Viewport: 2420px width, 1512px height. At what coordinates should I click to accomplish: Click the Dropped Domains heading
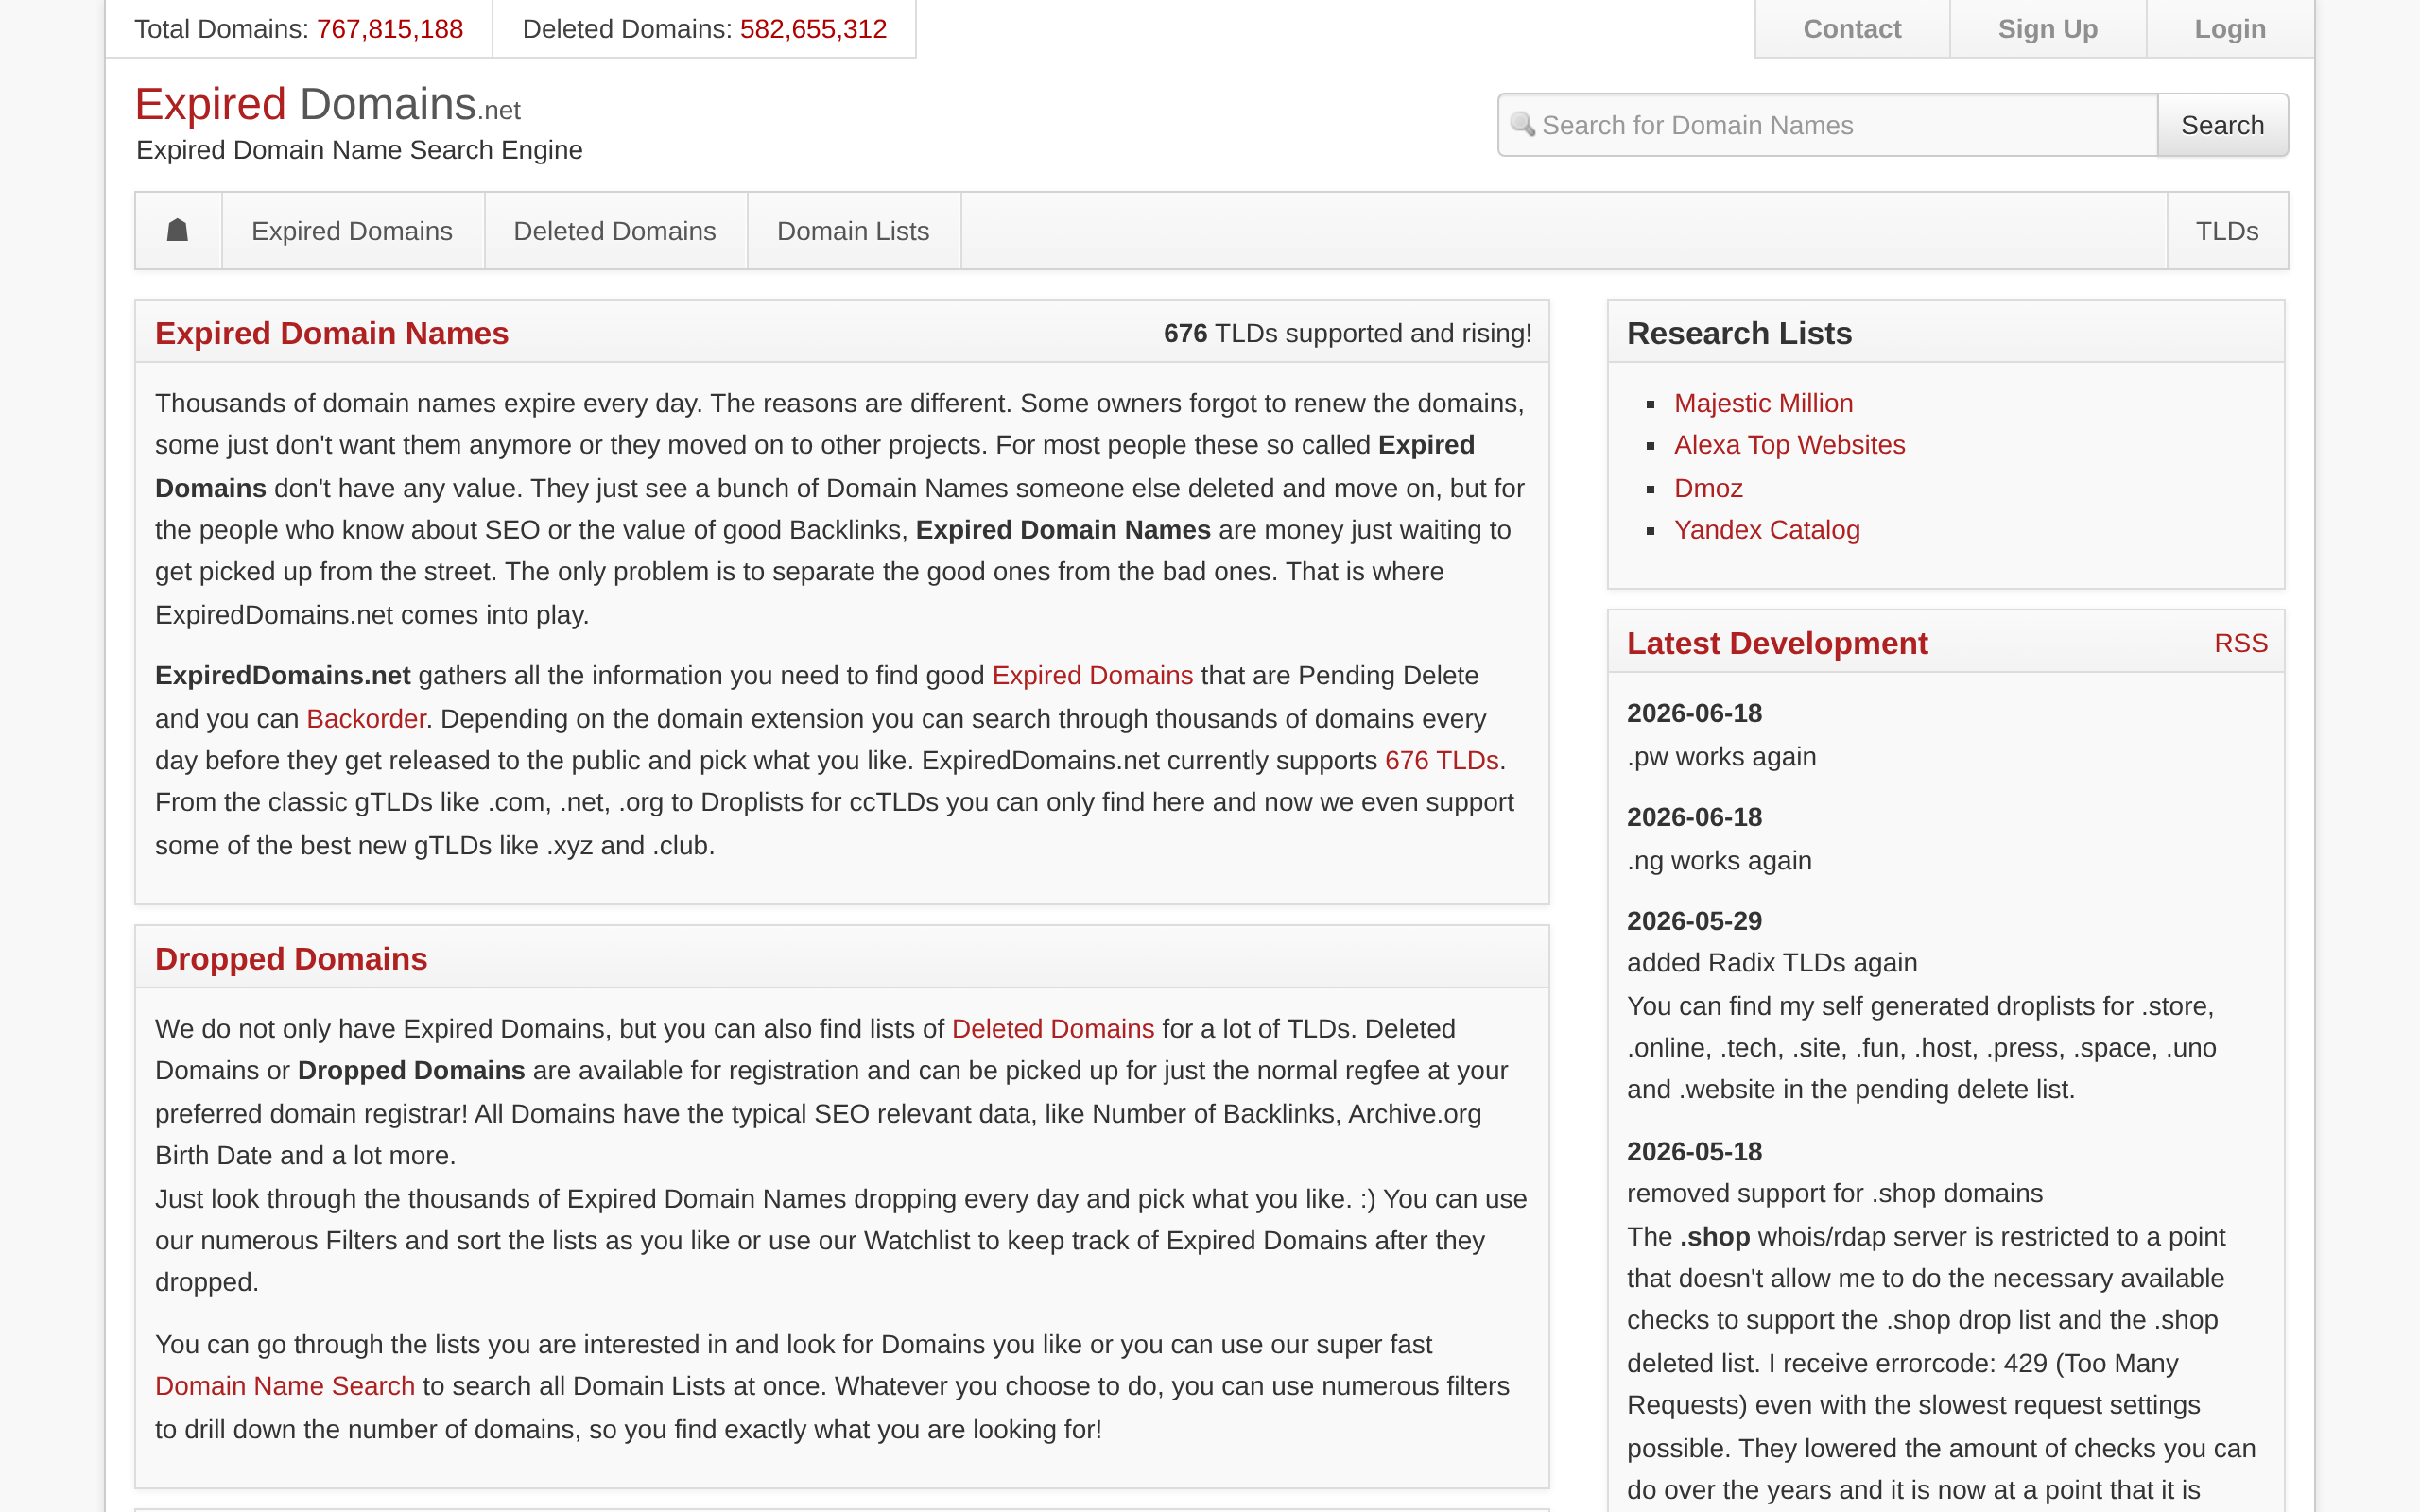tap(291, 959)
